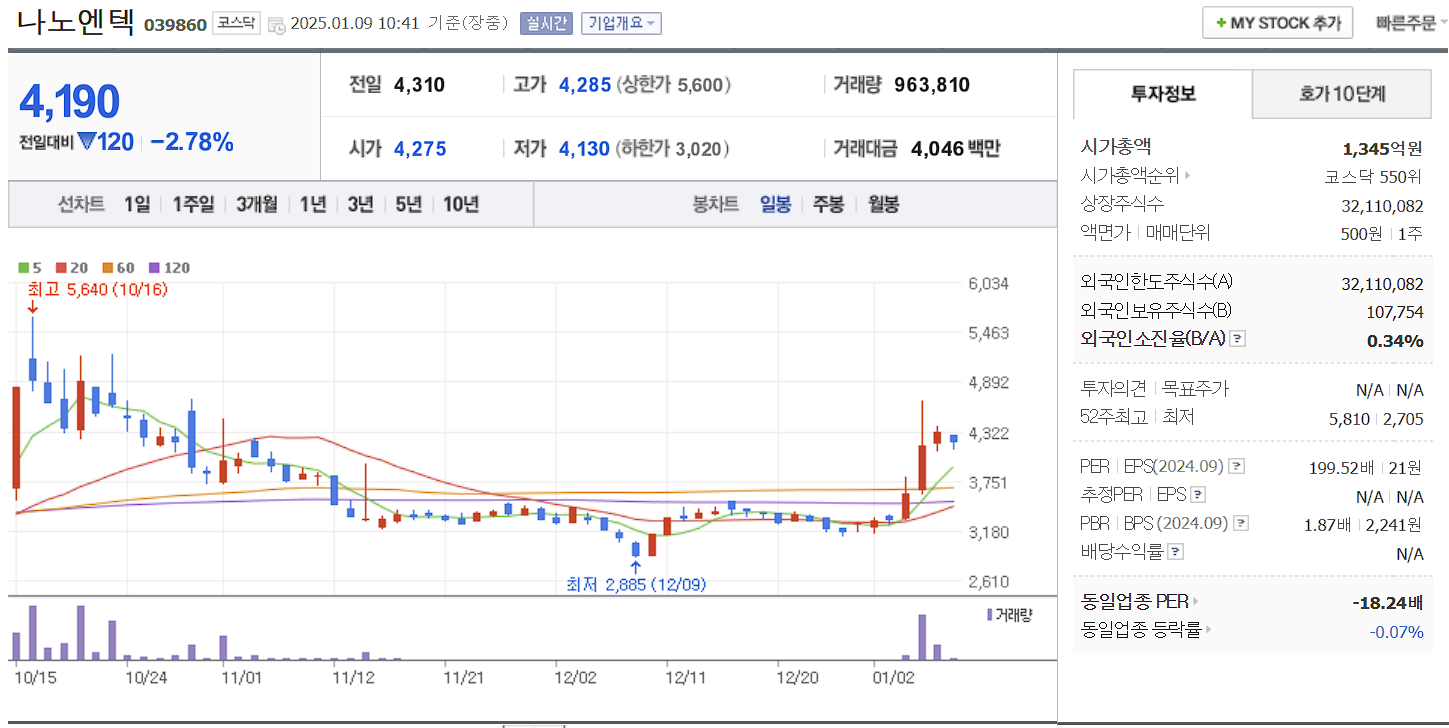The width and height of the screenshot is (1449, 728).
Task: Enable 실시간 quote updates
Action: click(x=545, y=23)
